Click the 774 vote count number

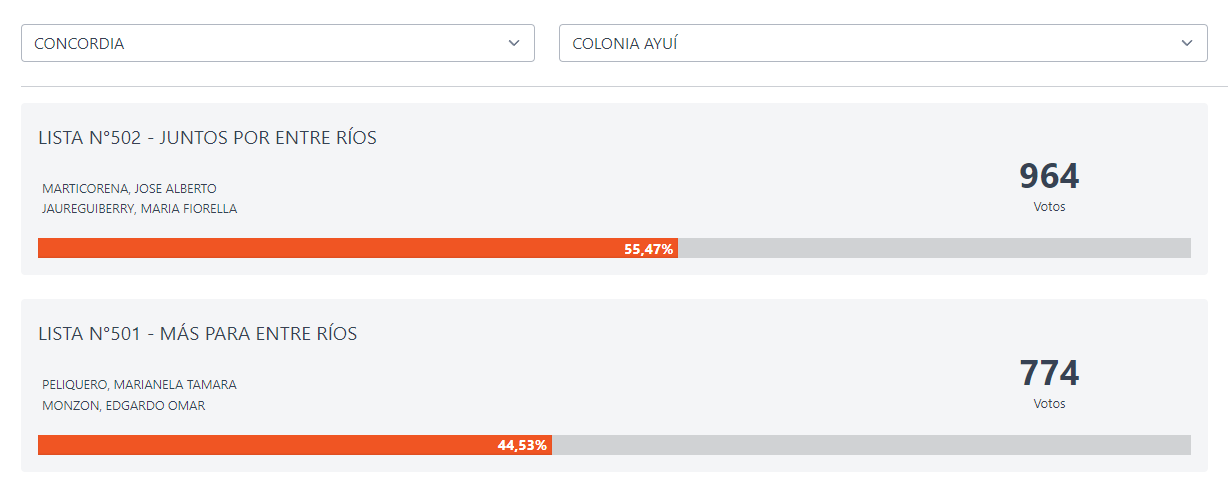click(x=1049, y=373)
